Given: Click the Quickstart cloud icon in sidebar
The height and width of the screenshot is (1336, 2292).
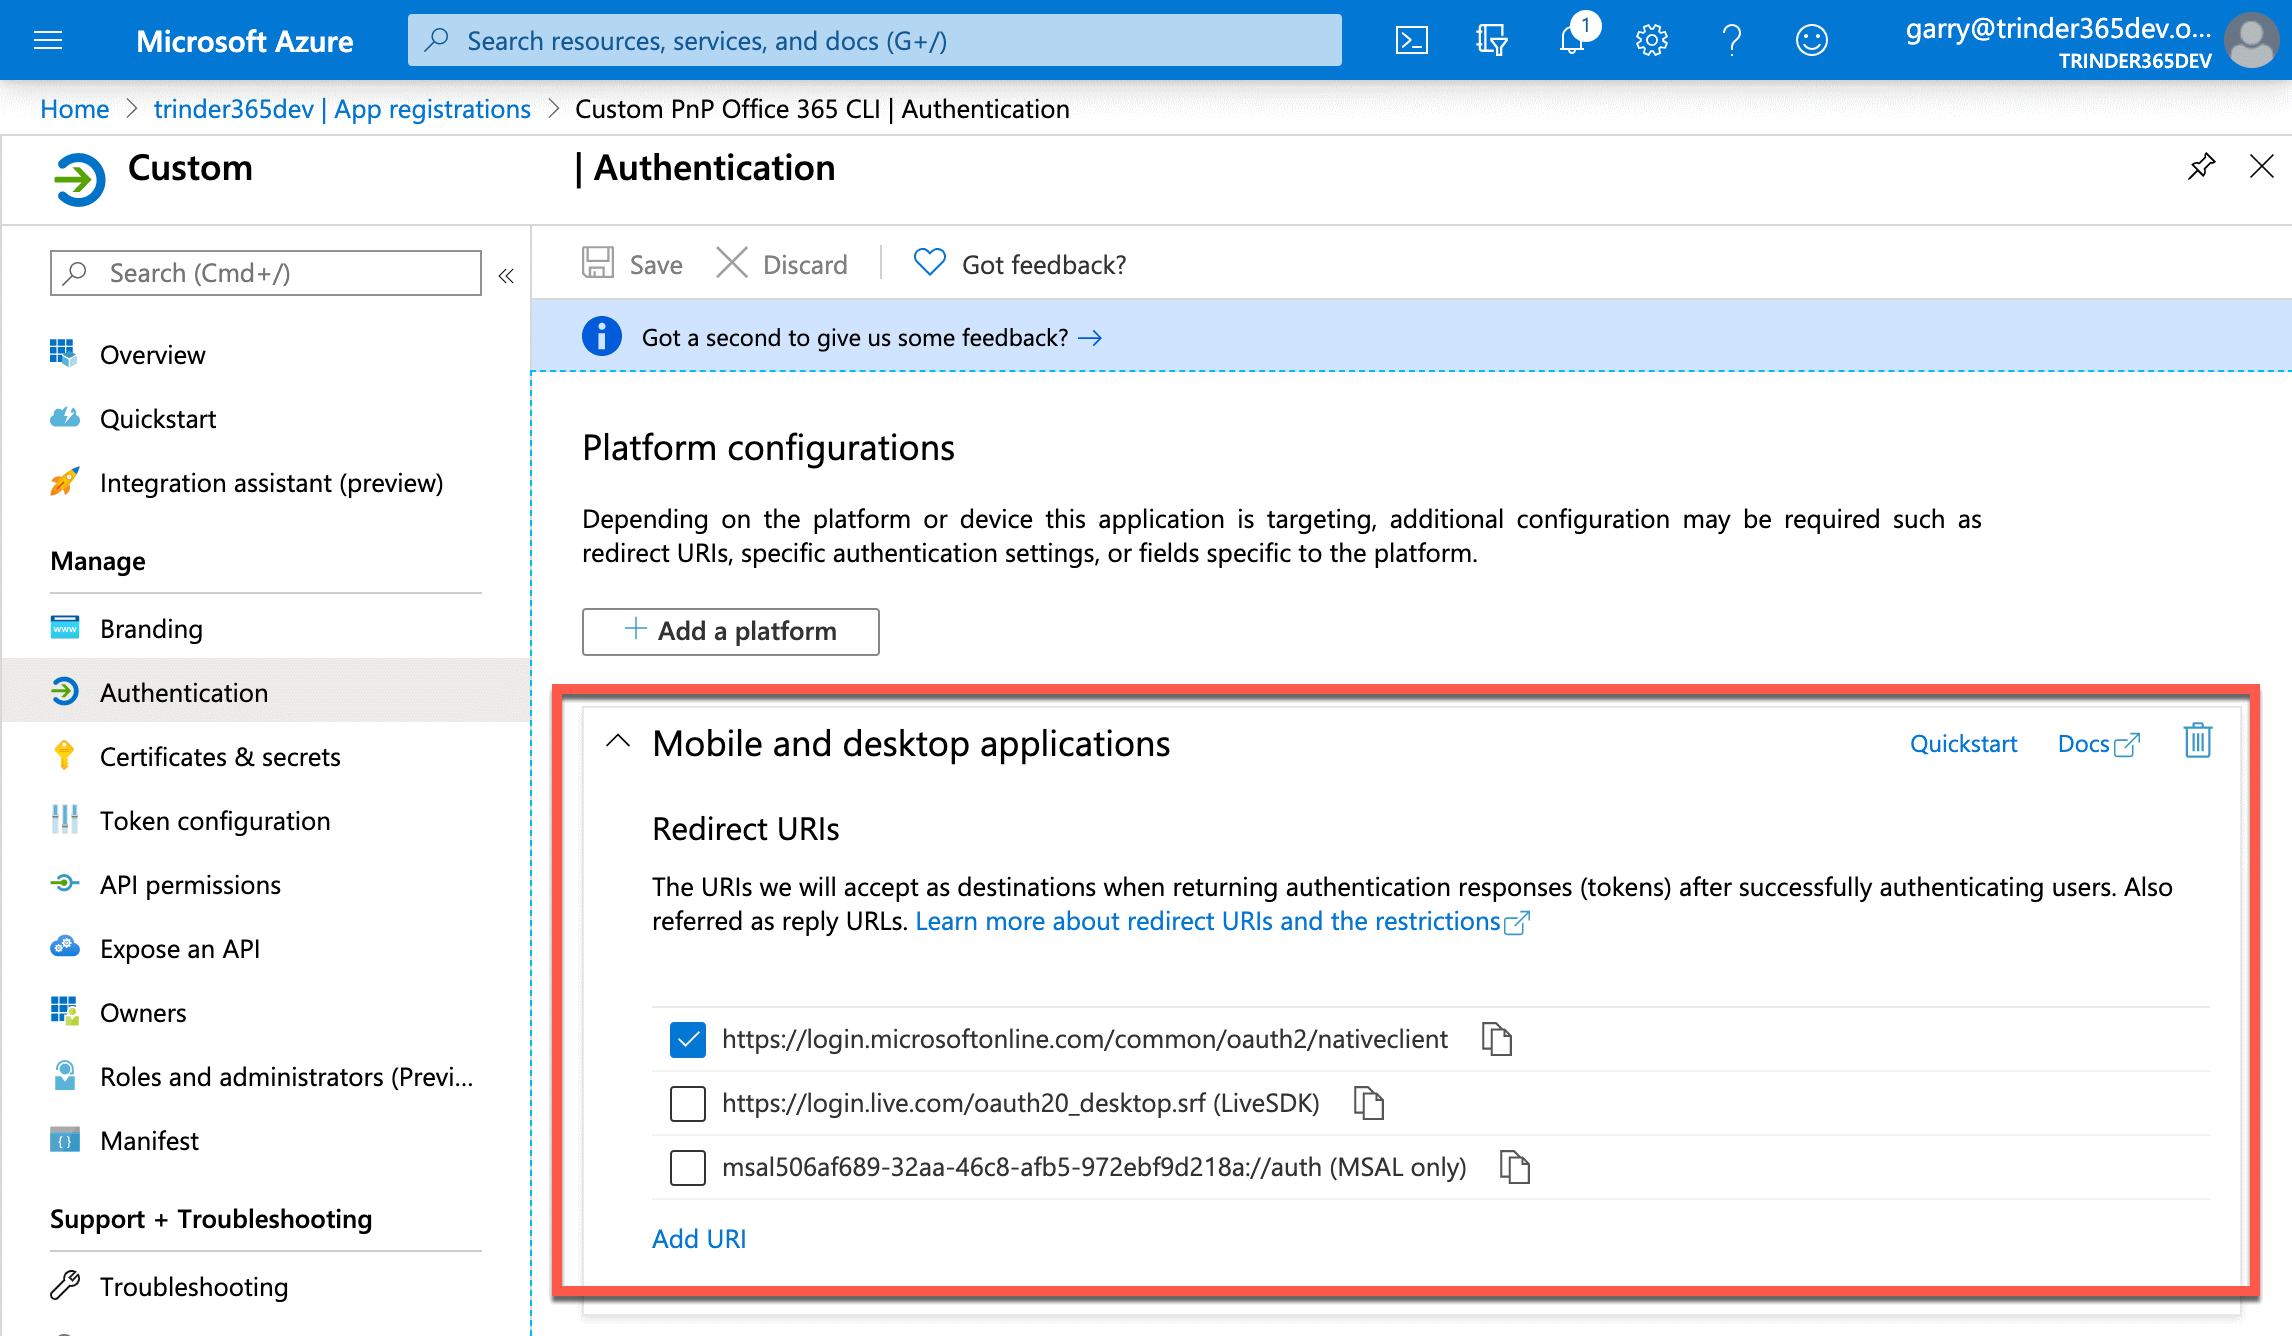Looking at the screenshot, I should point(64,418).
